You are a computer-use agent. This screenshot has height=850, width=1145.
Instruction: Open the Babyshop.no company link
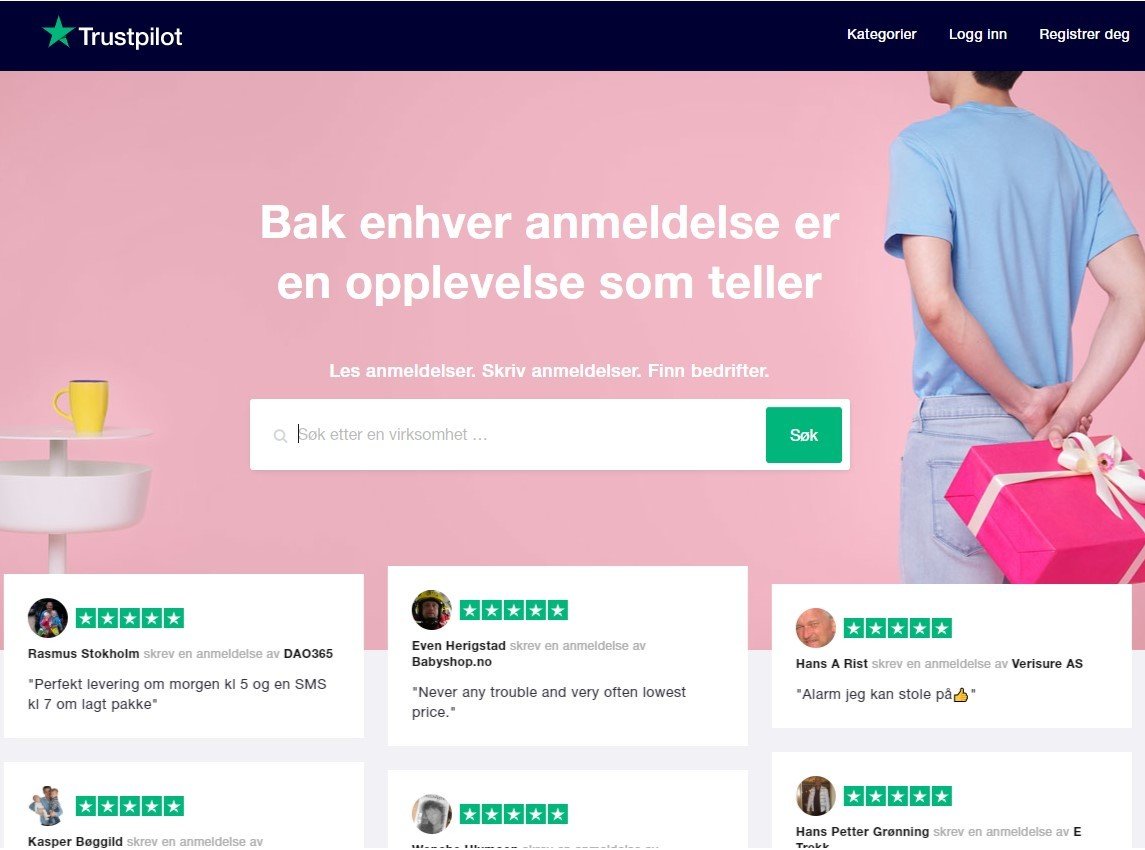click(x=452, y=662)
